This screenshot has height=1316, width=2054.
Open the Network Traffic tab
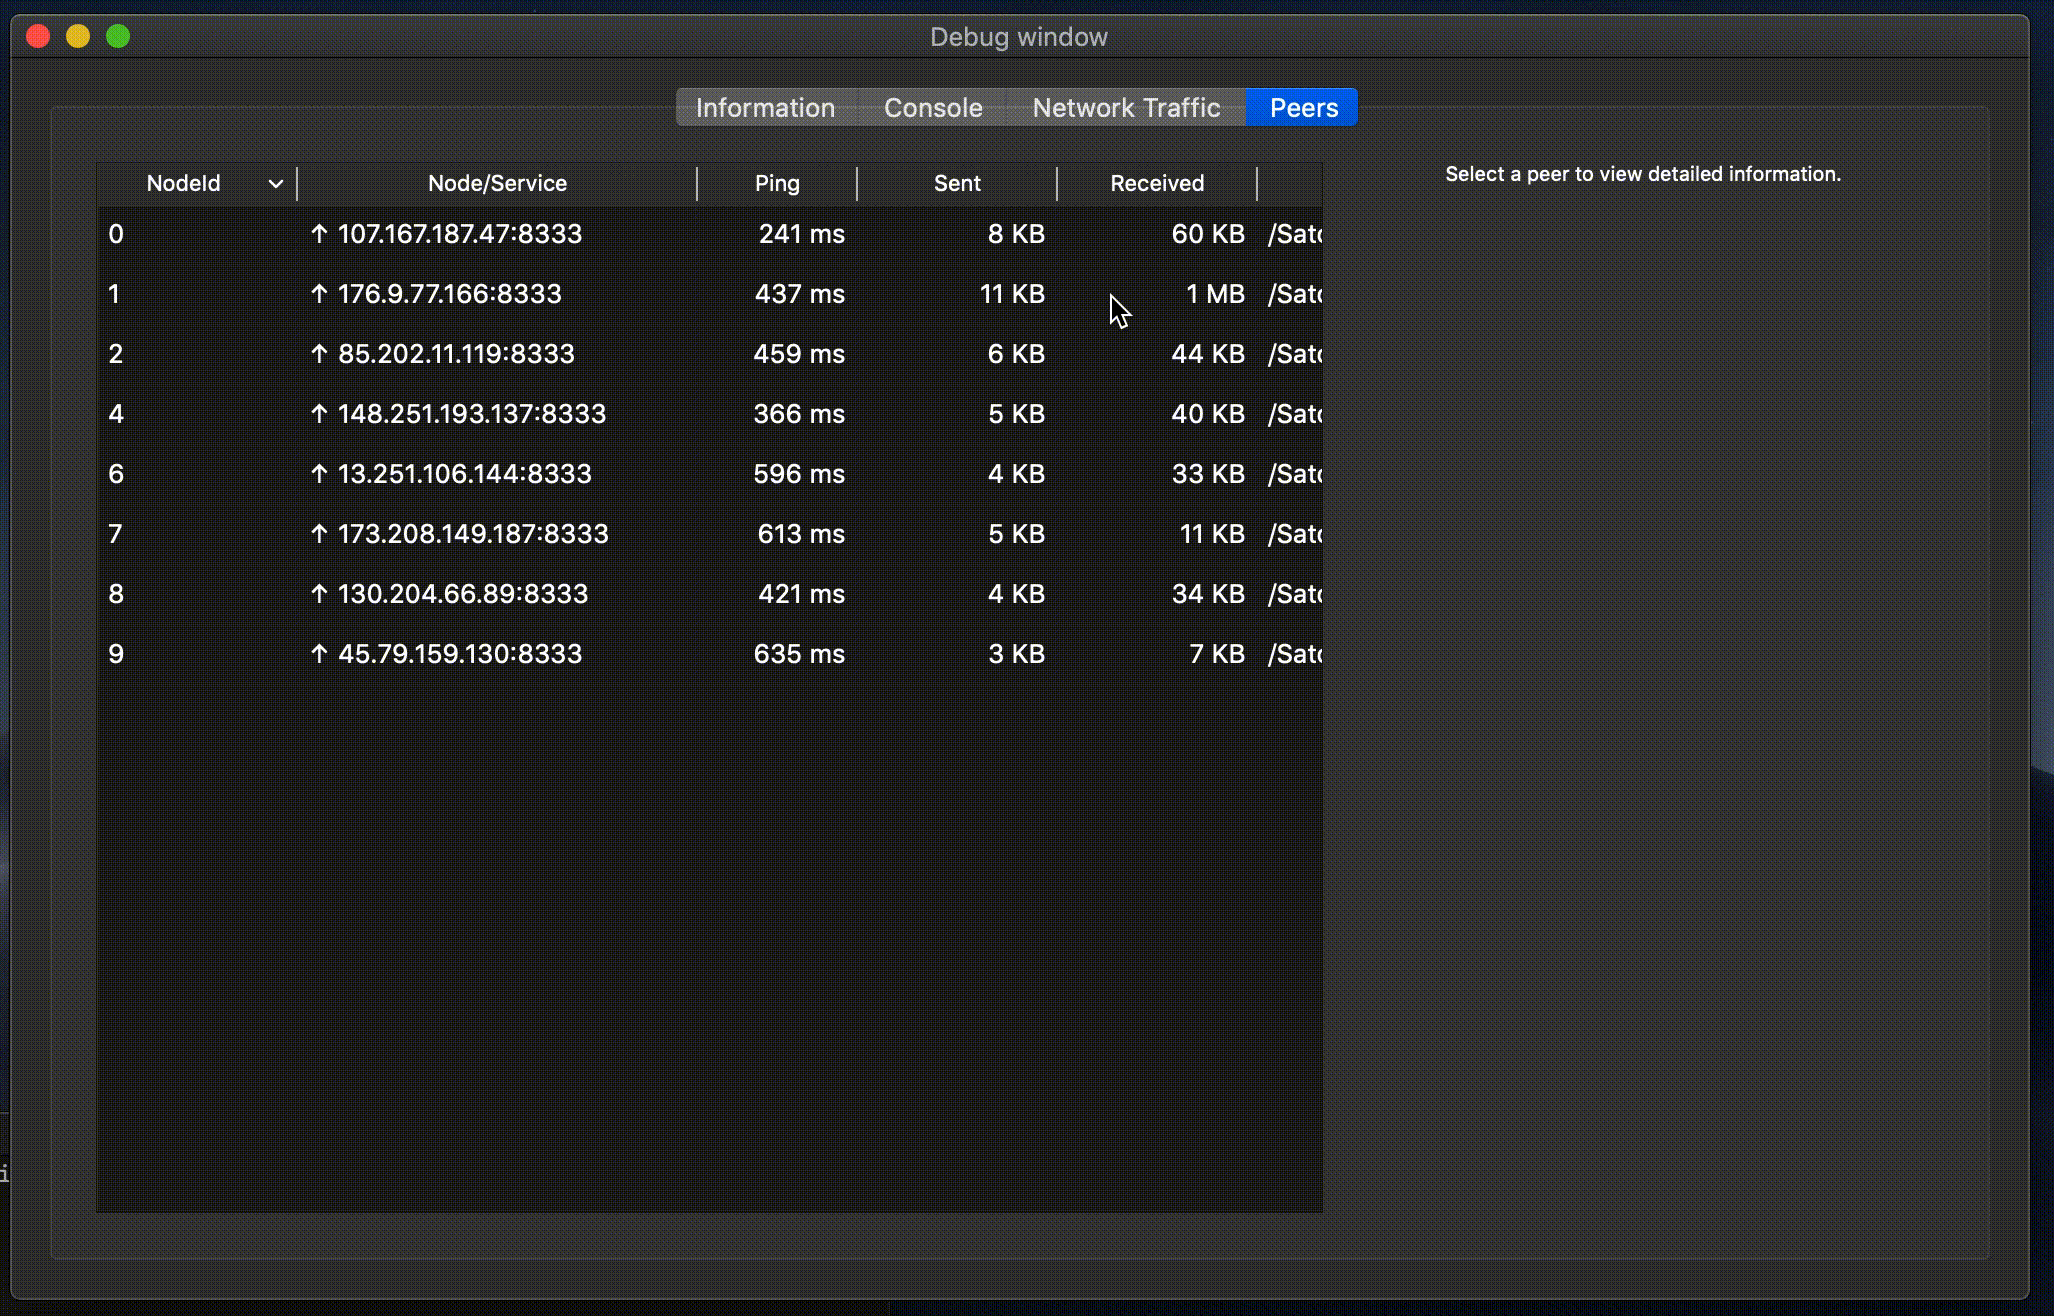pos(1126,108)
